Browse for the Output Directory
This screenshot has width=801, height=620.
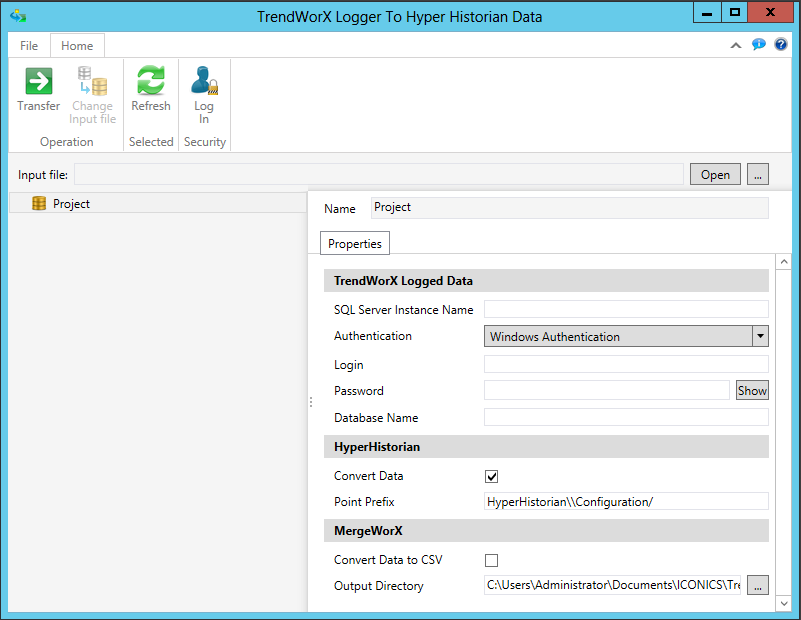[758, 585]
